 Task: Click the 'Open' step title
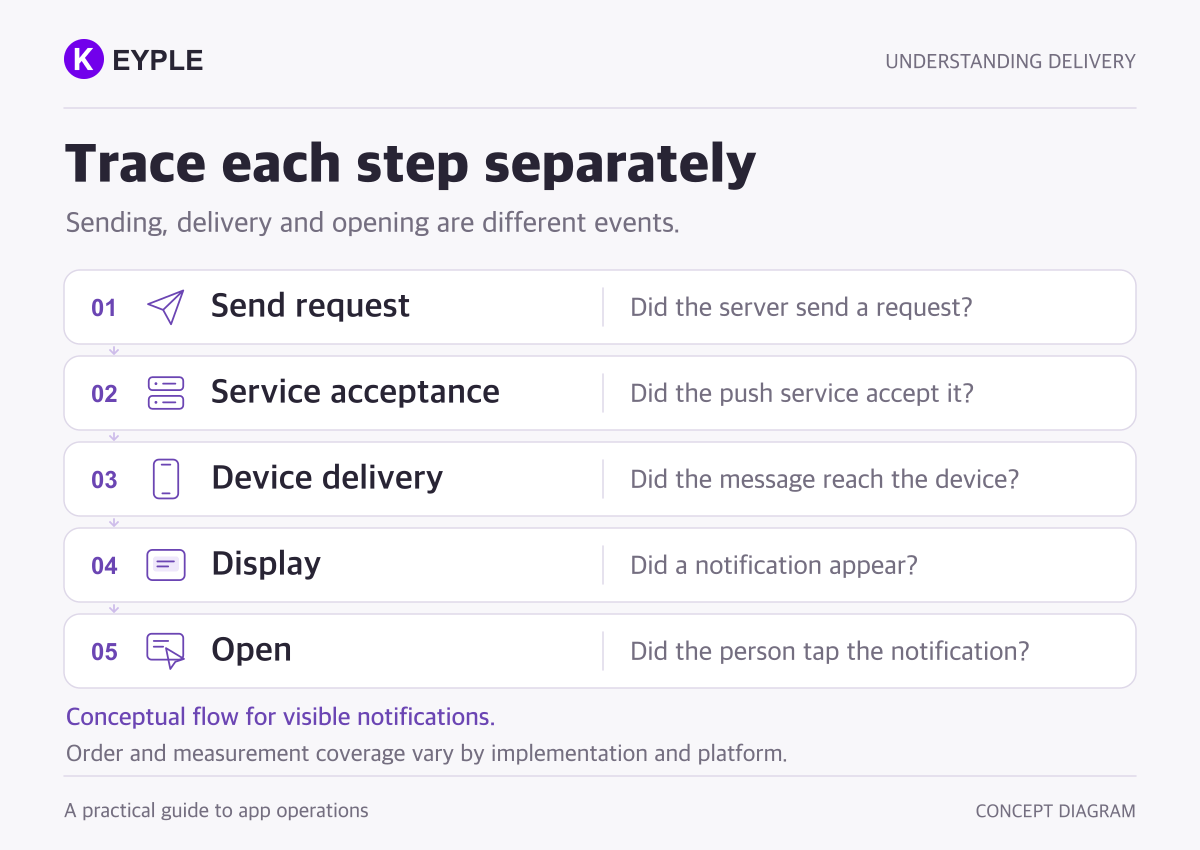[x=251, y=650]
